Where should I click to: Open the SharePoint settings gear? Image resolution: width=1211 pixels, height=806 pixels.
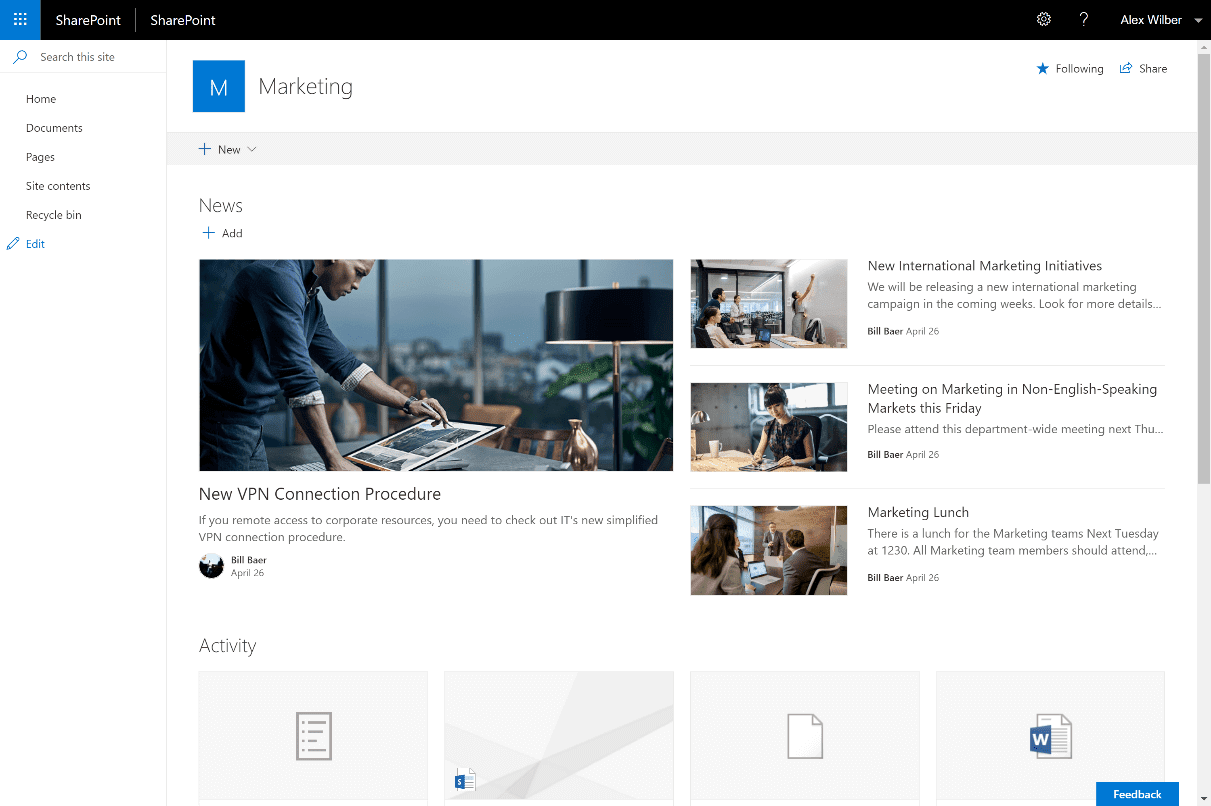[x=1044, y=20]
